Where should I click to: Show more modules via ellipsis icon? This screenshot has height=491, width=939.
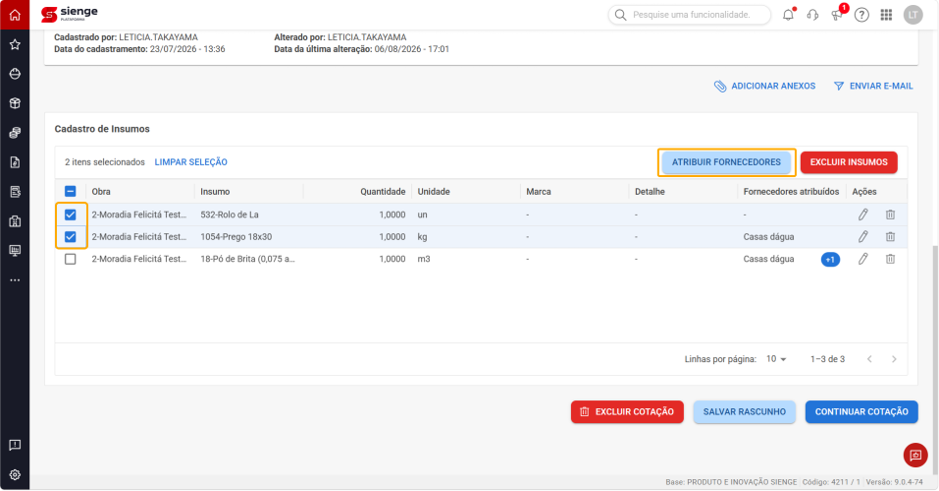pyautogui.click(x=15, y=280)
